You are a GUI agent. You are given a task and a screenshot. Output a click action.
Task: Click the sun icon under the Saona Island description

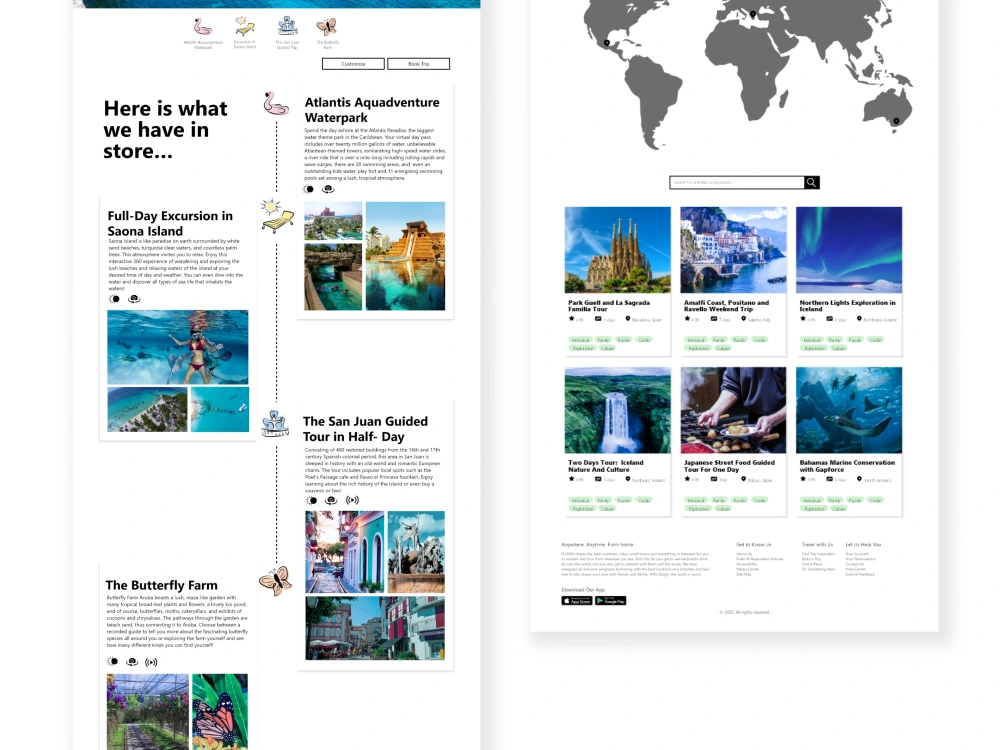point(114,298)
